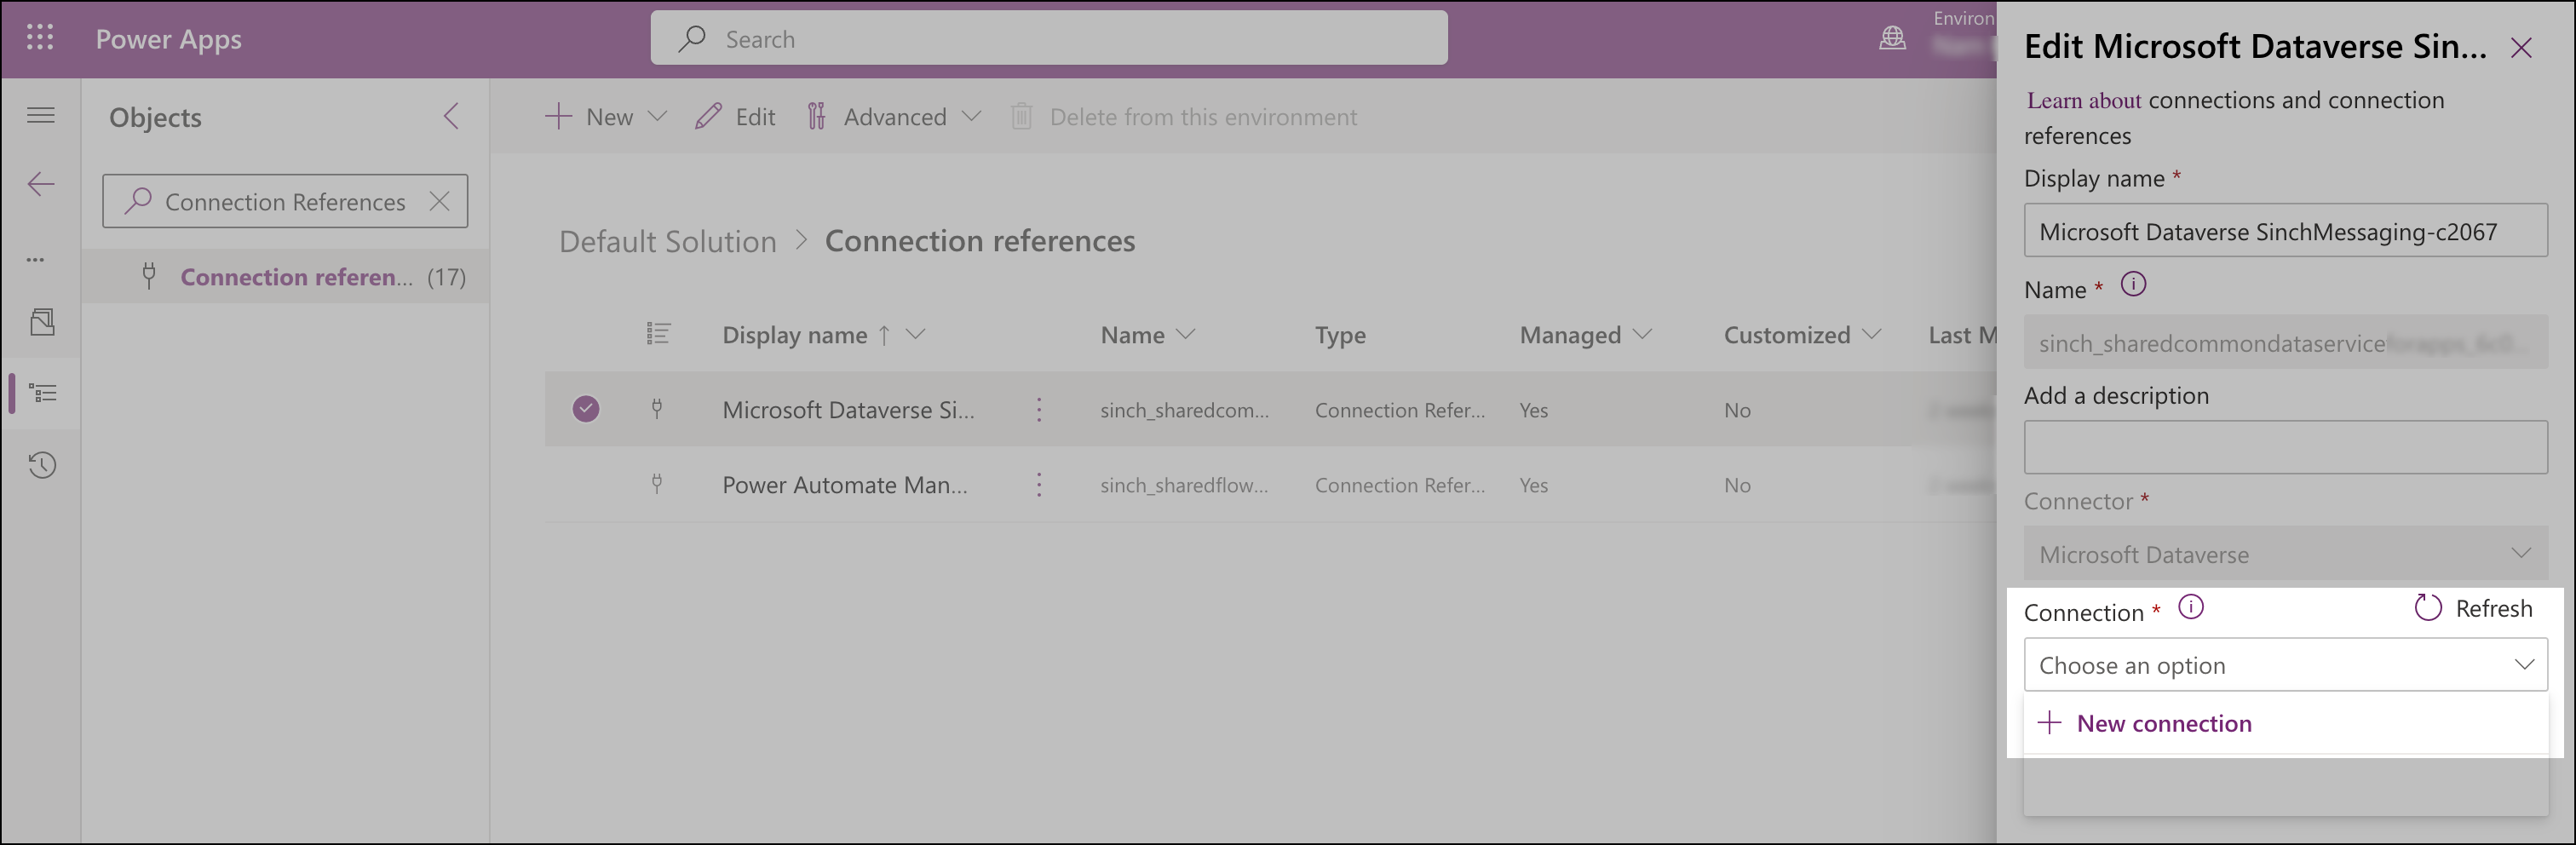The width and height of the screenshot is (2576, 845).
Task: Click the Default Solution breadcrumb
Action: [667, 241]
